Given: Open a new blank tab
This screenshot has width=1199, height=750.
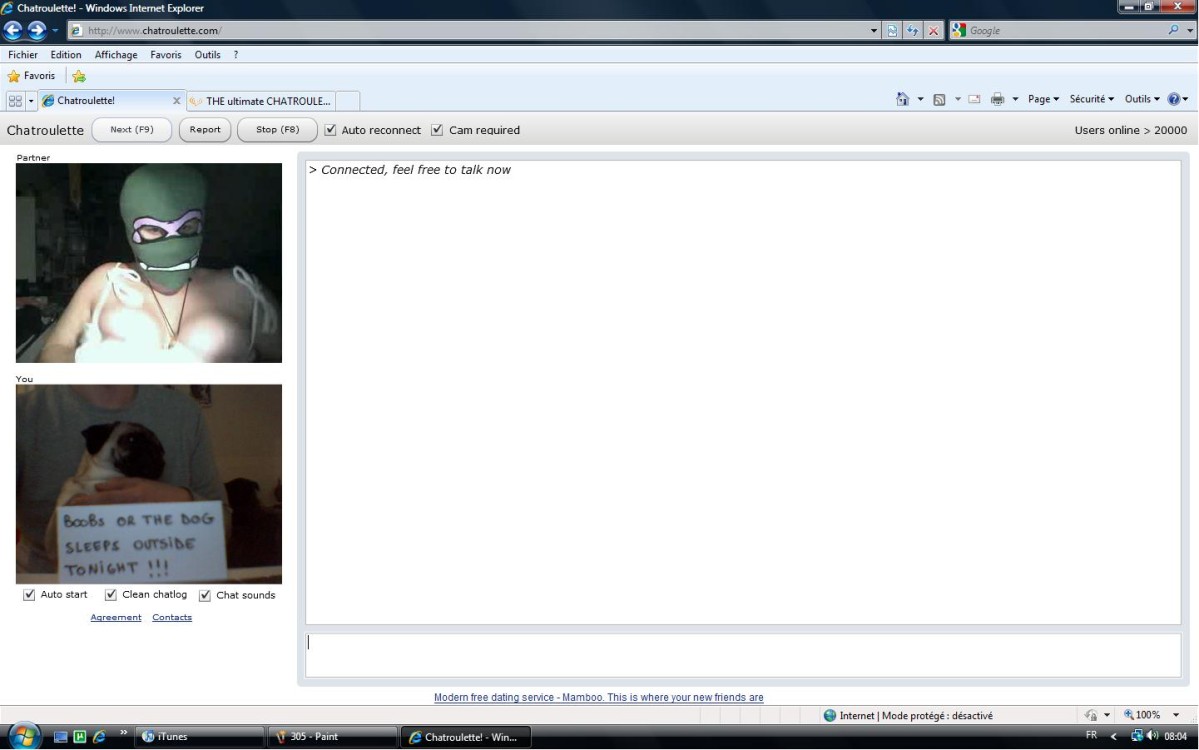Looking at the screenshot, I should pos(348,101).
